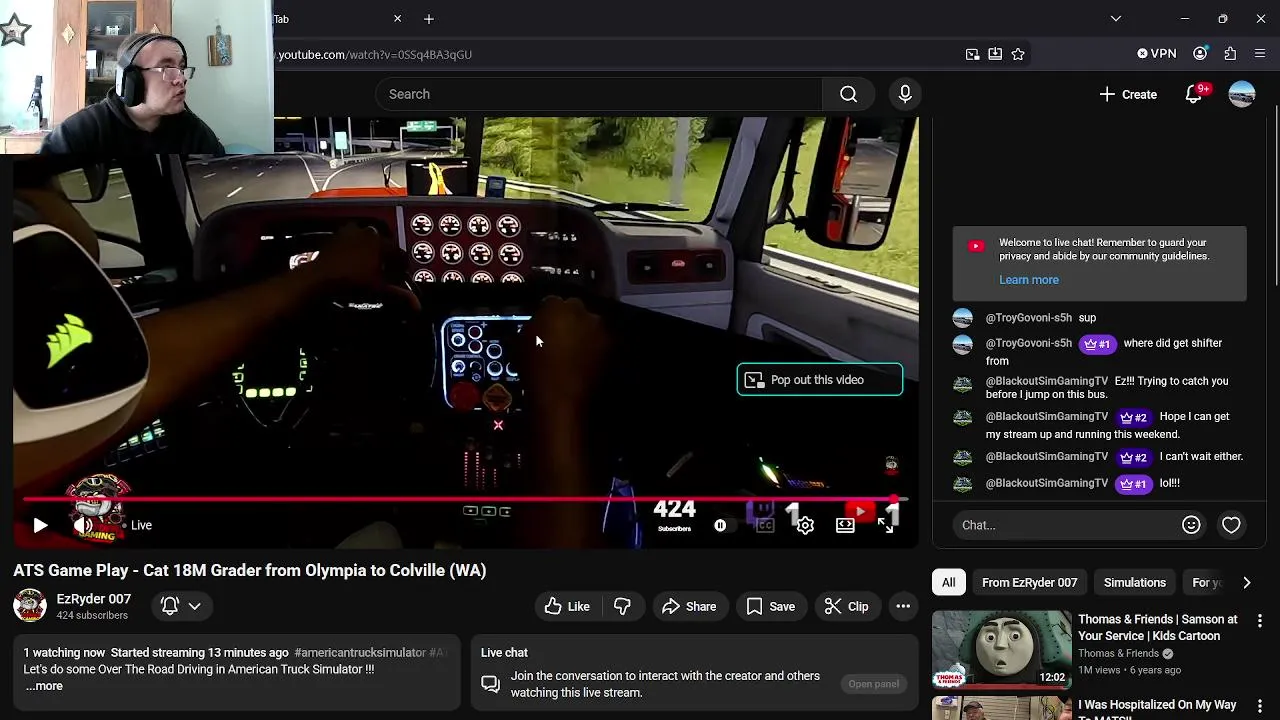Click the Live indicator to jump to live
This screenshot has width=1280, height=720.
[x=141, y=525]
